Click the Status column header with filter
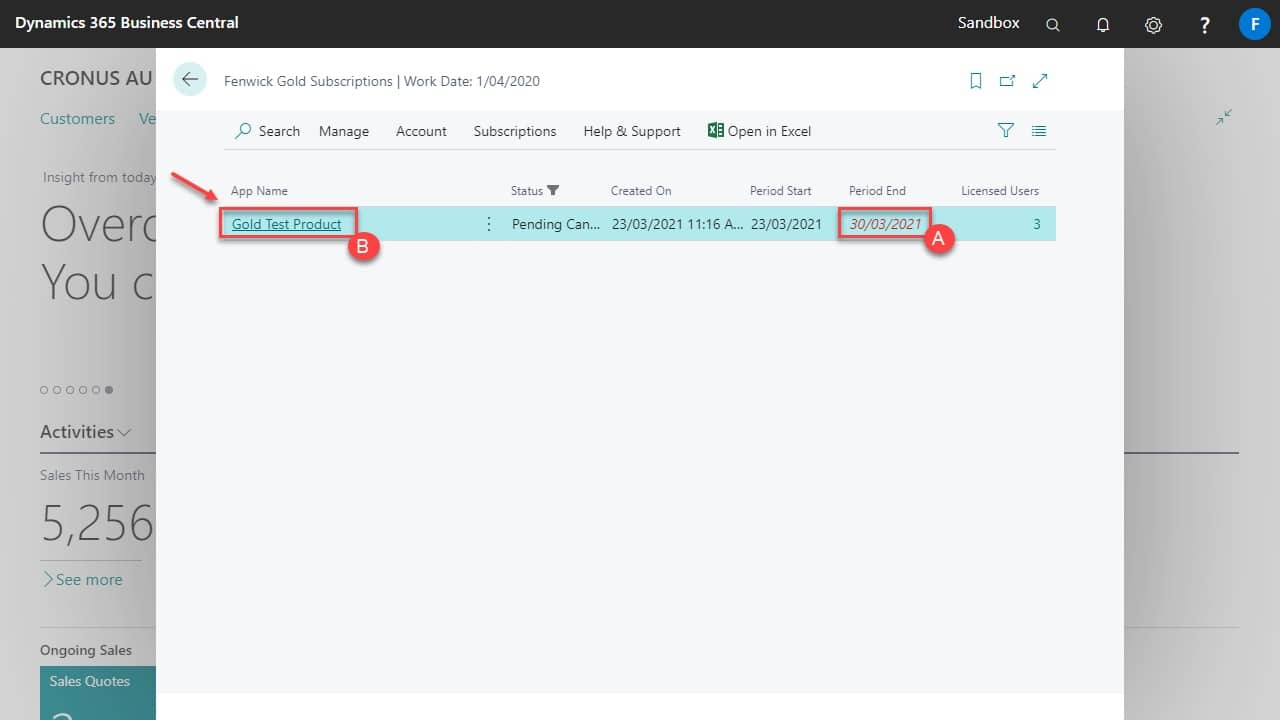1280x720 pixels. coord(535,191)
